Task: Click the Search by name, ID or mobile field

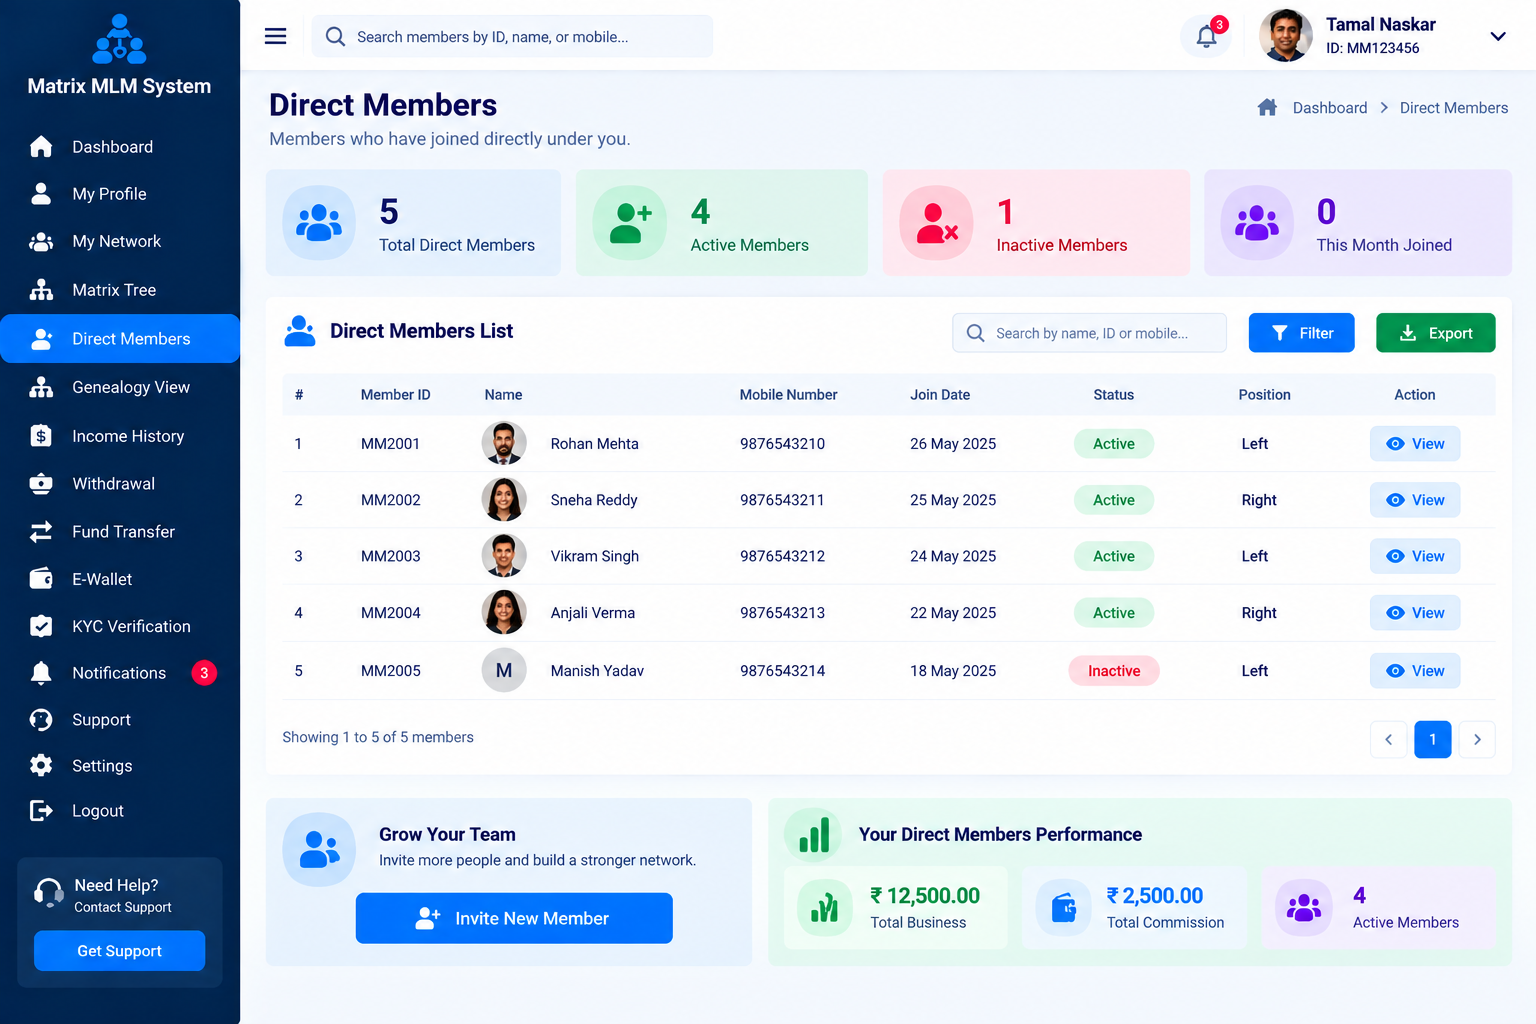Action: [1089, 333]
